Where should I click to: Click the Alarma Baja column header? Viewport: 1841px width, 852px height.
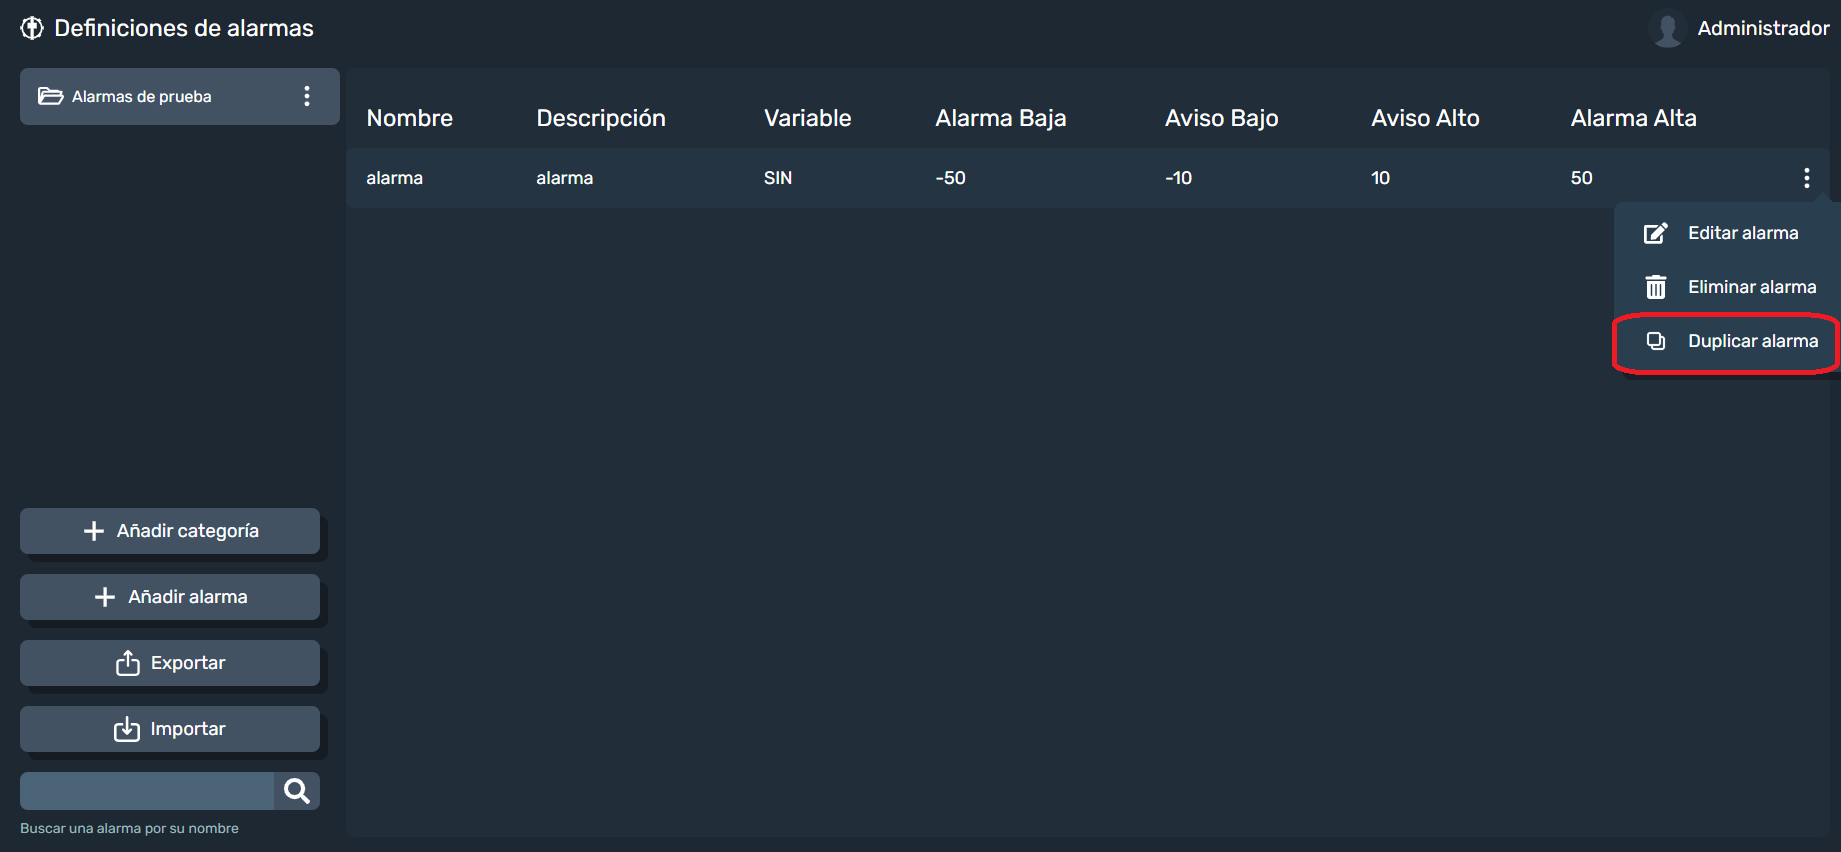1001,118
